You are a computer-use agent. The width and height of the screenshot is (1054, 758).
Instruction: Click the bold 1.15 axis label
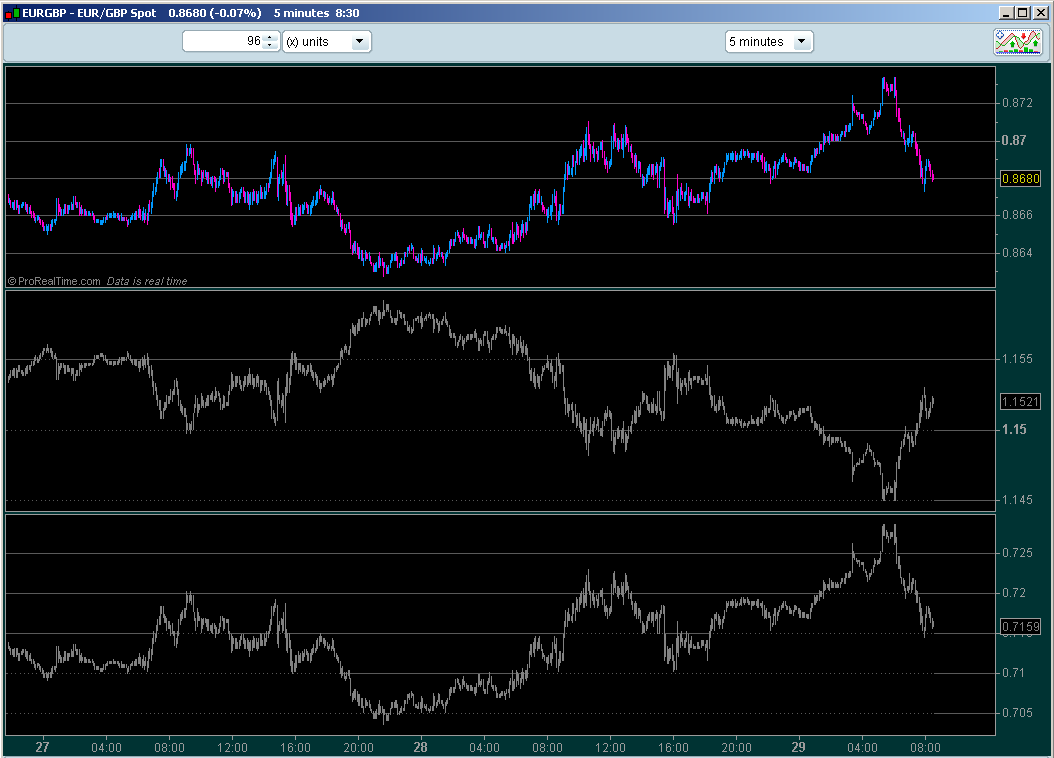point(1014,429)
